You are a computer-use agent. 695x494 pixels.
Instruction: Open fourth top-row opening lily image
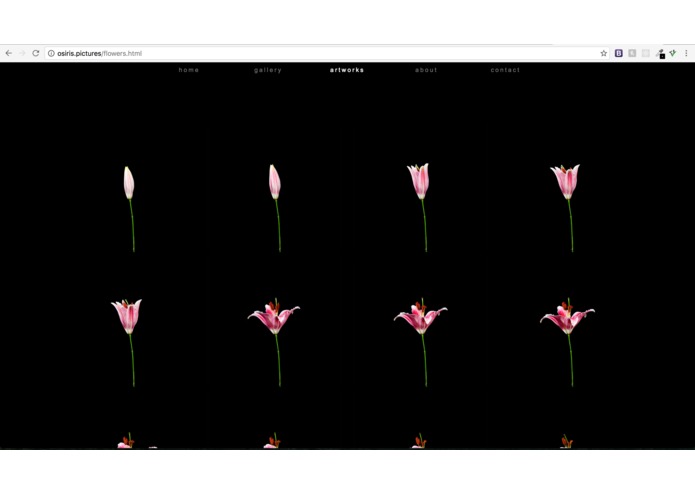[x=566, y=208]
